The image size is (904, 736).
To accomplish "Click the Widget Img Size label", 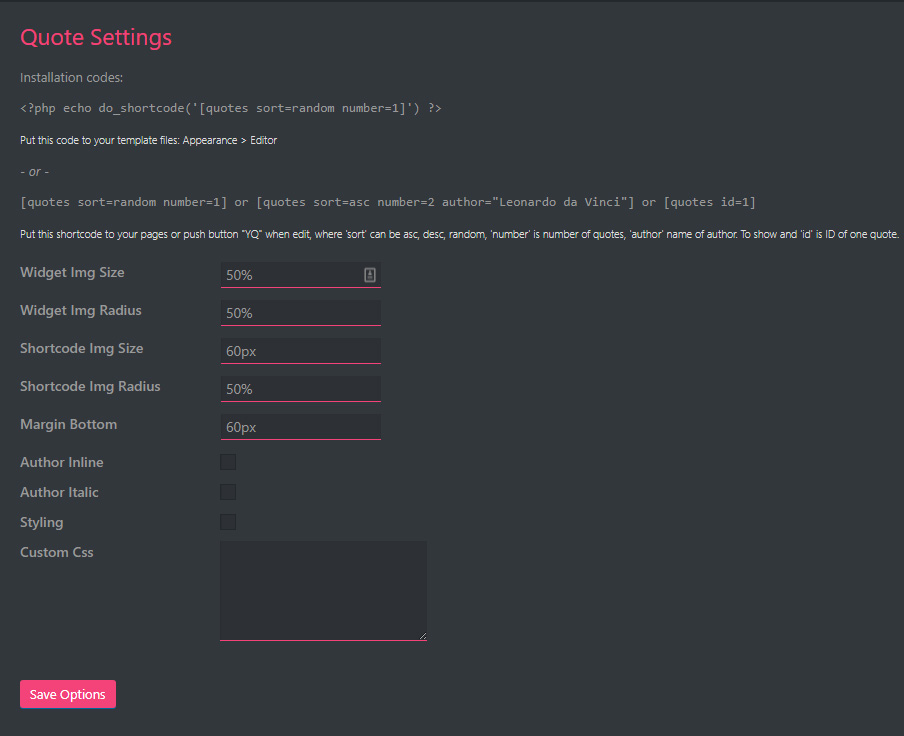I will [72, 272].
